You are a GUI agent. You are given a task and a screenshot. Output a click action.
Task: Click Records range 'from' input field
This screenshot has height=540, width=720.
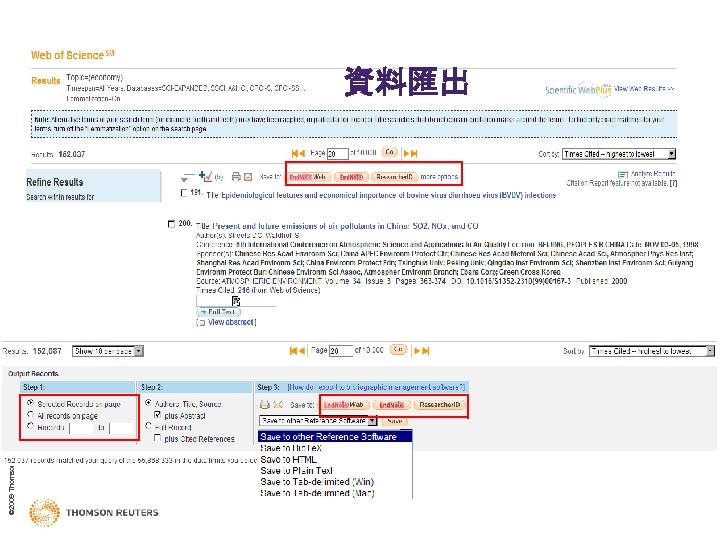[x=81, y=428]
